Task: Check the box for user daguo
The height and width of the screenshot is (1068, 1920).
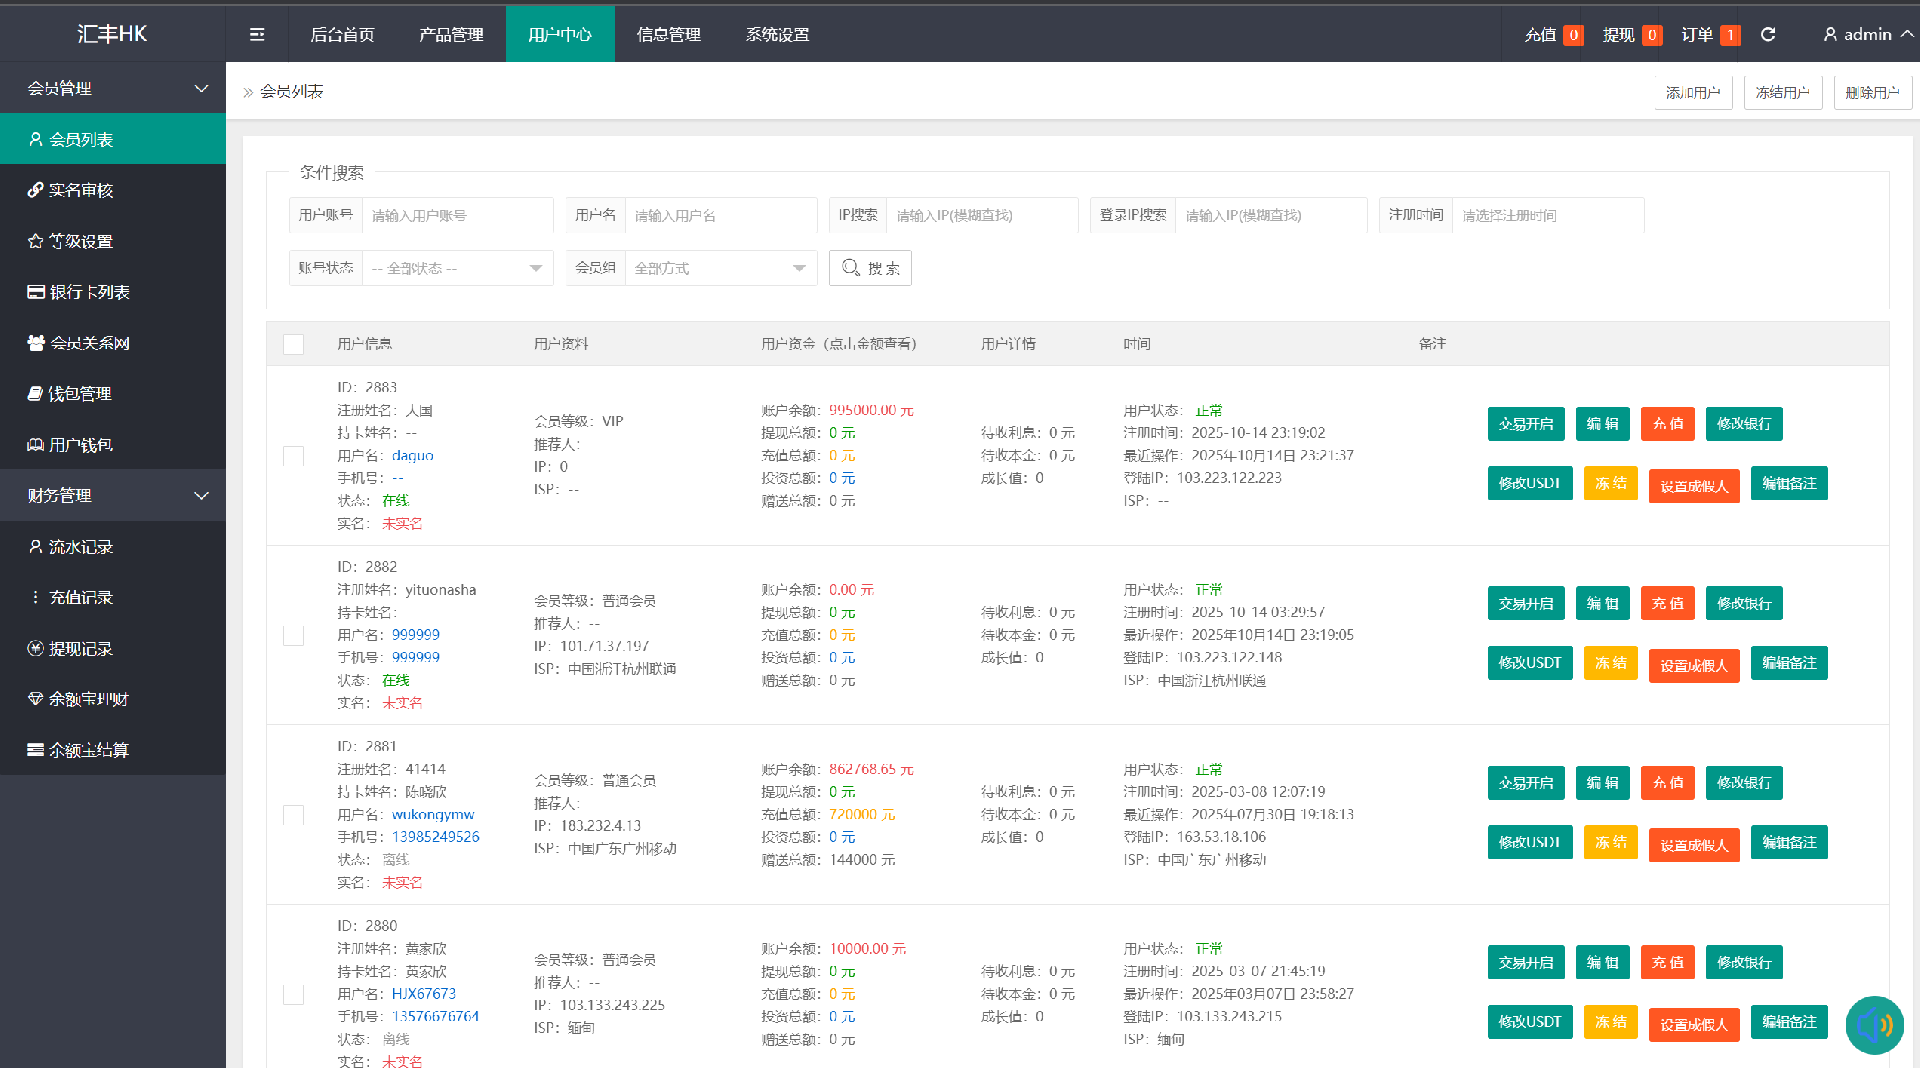Action: (293, 456)
